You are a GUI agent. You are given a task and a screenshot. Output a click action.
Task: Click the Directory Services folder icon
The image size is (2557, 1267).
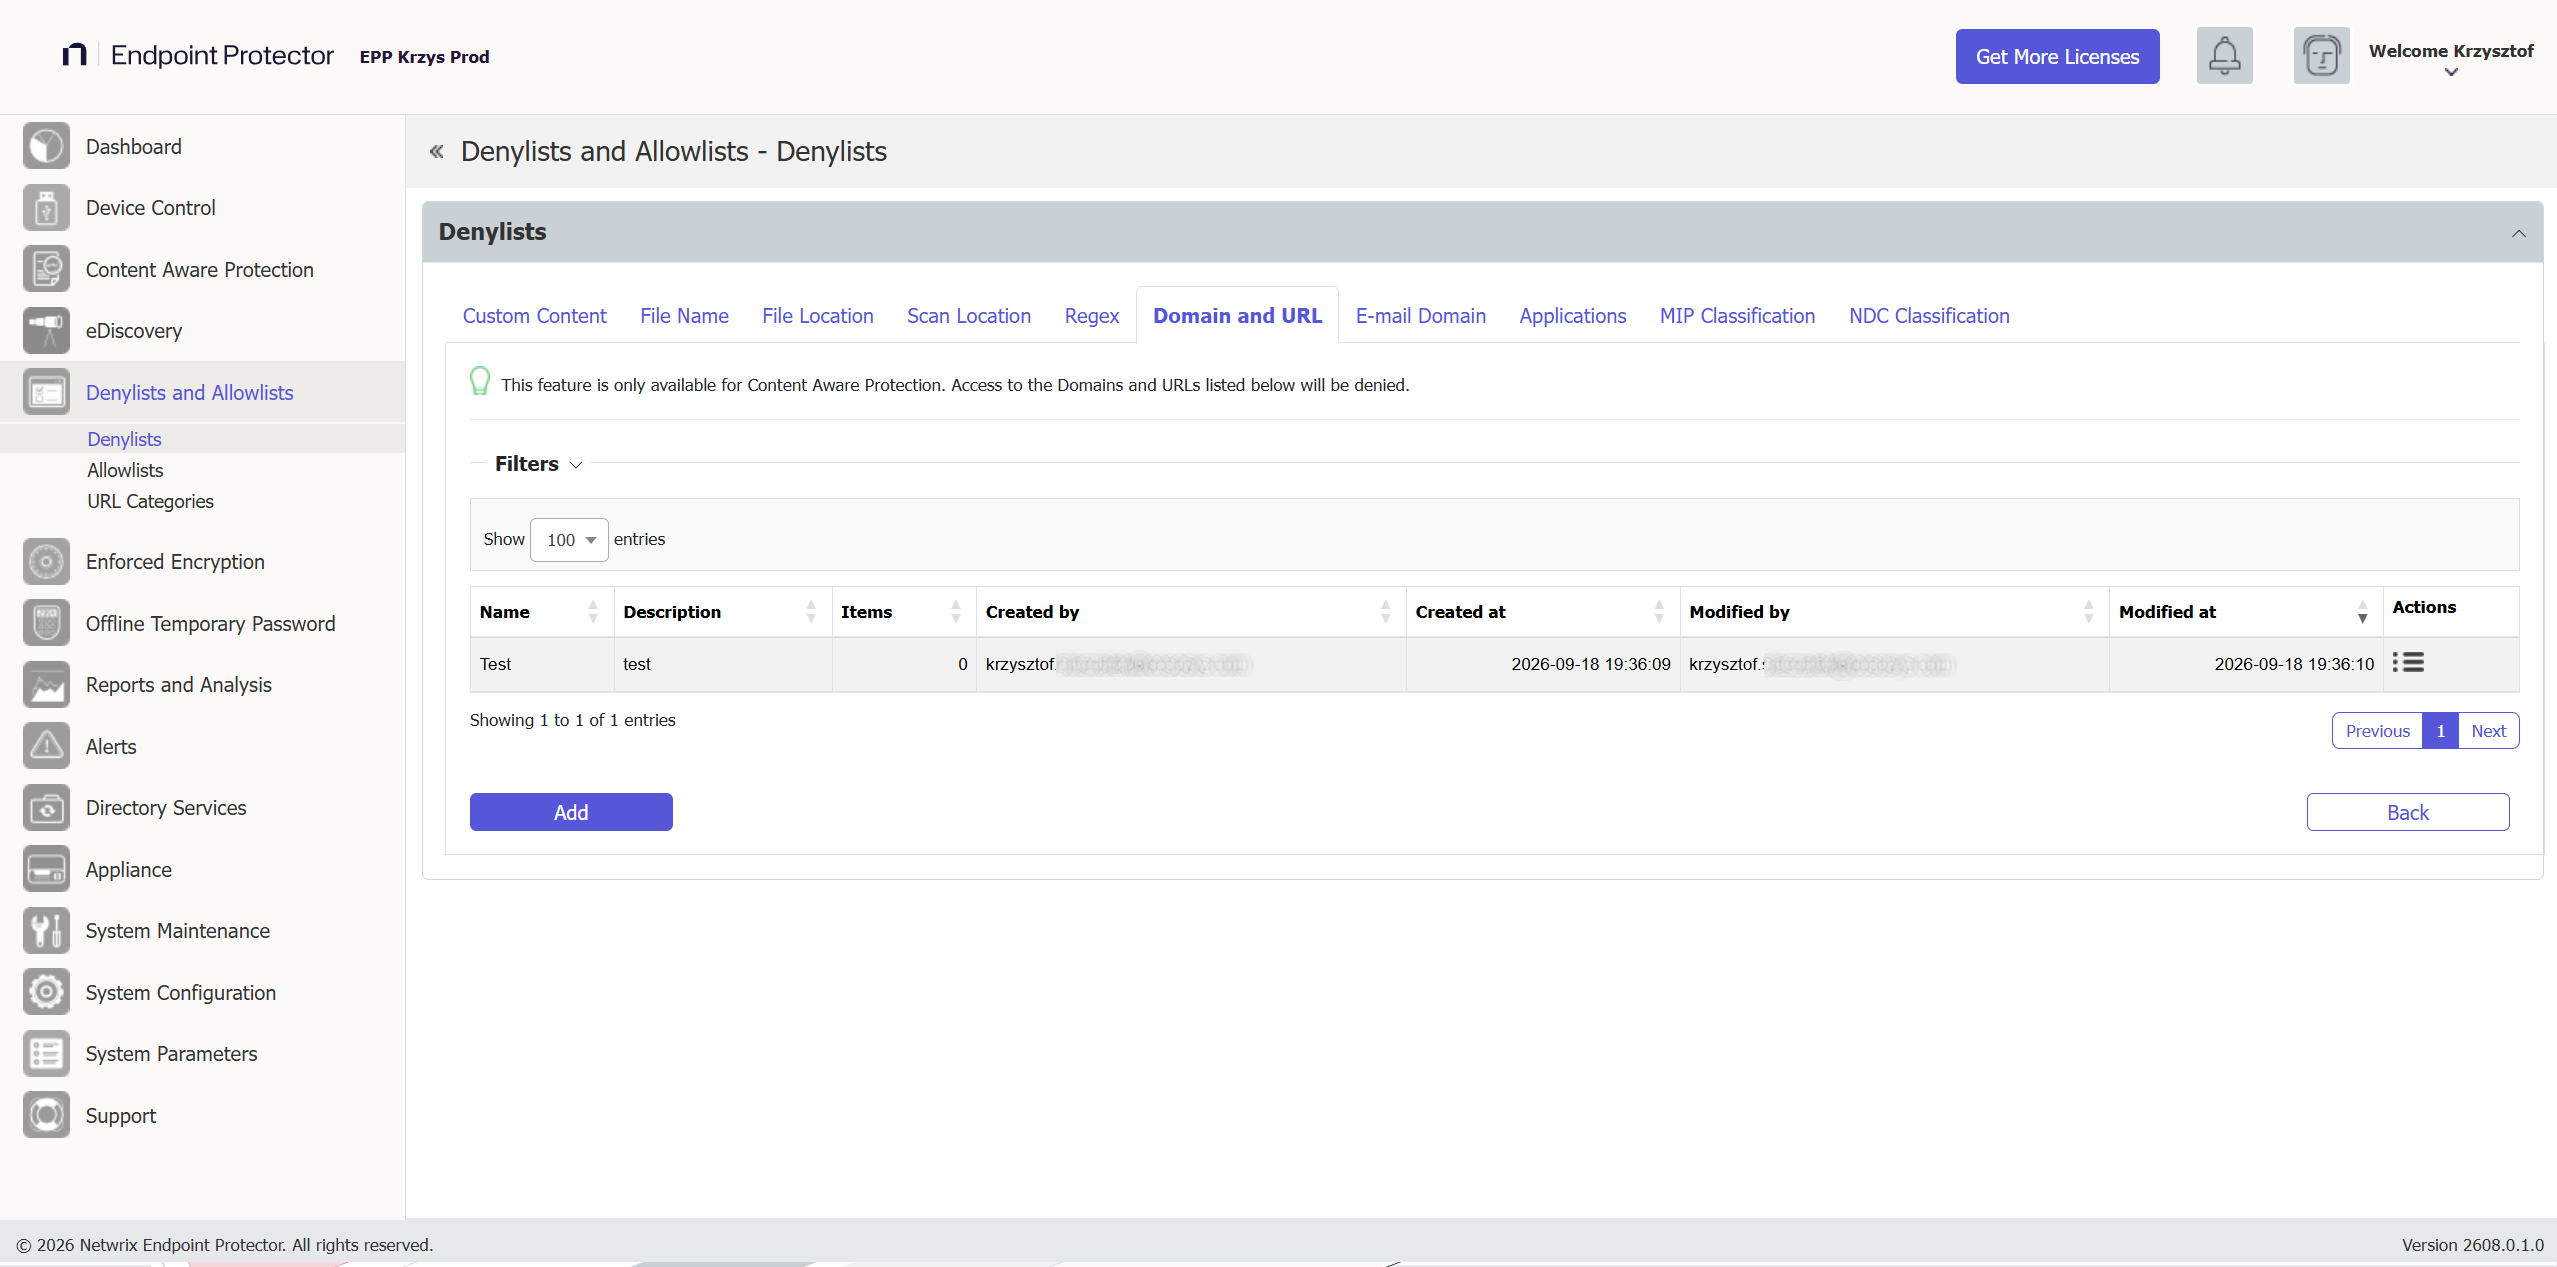(46, 808)
